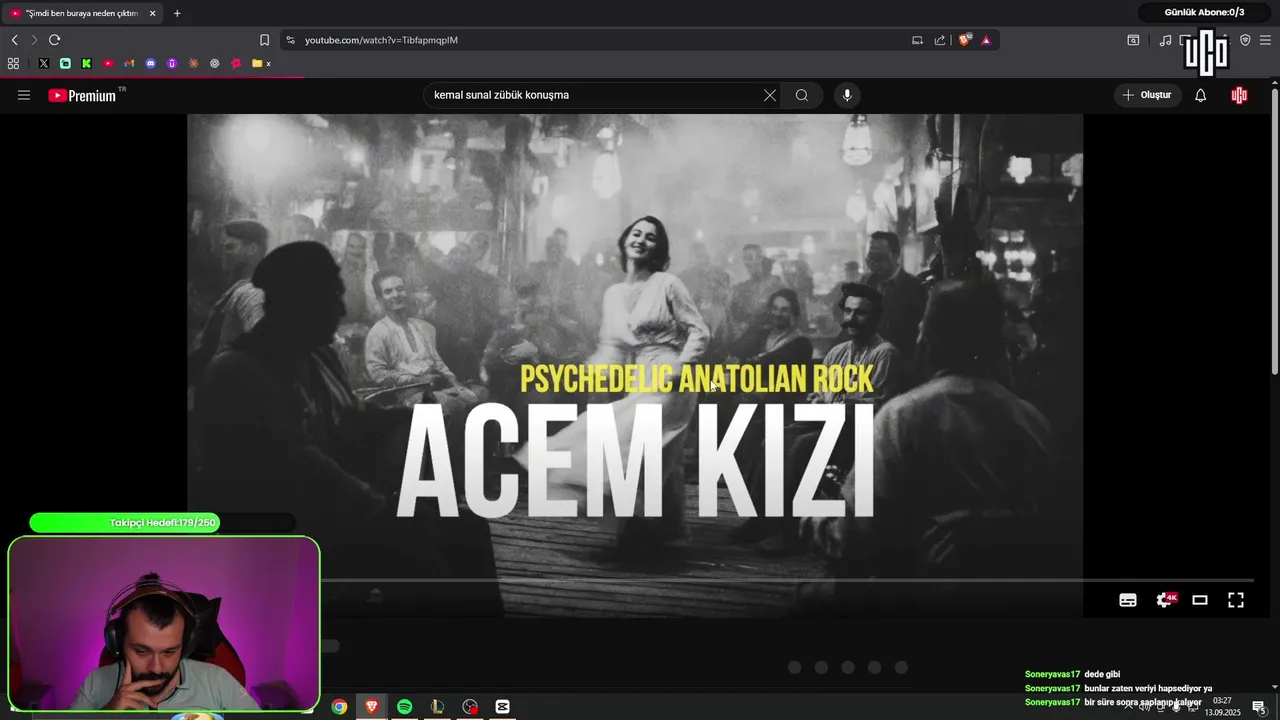The image size is (1280, 720).
Task: Open YouTube guide hamburger menu
Action: (24, 95)
